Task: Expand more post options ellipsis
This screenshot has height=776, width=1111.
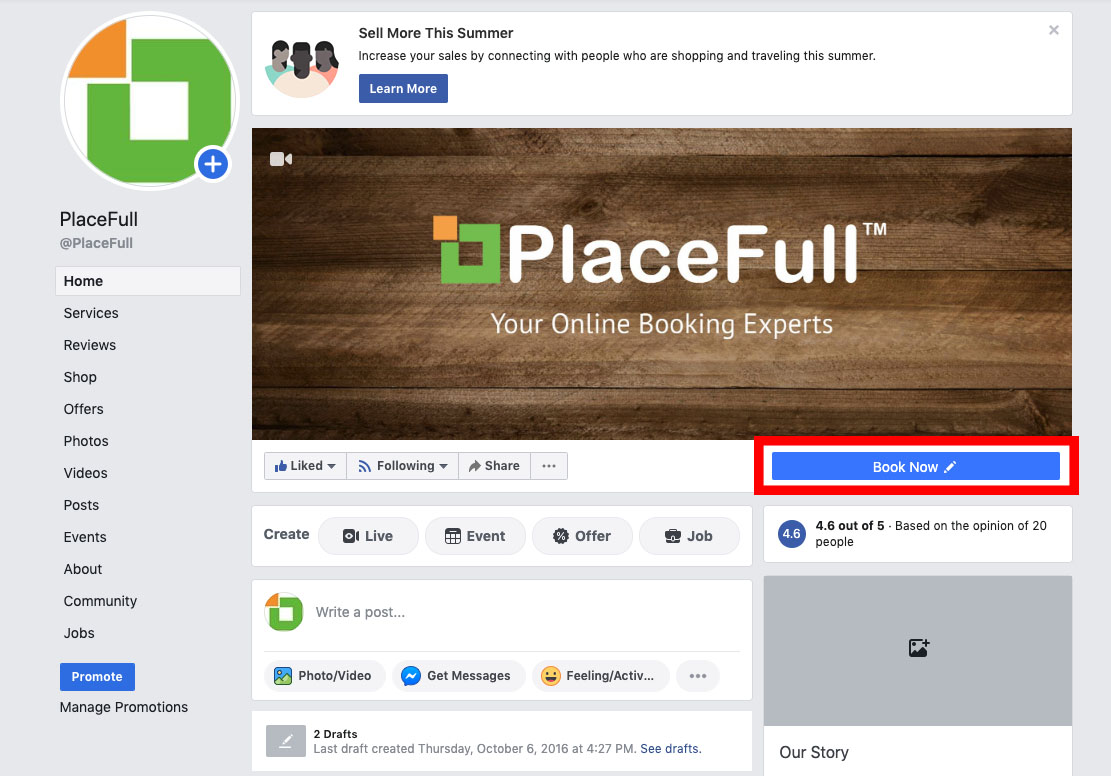Action: coord(698,676)
